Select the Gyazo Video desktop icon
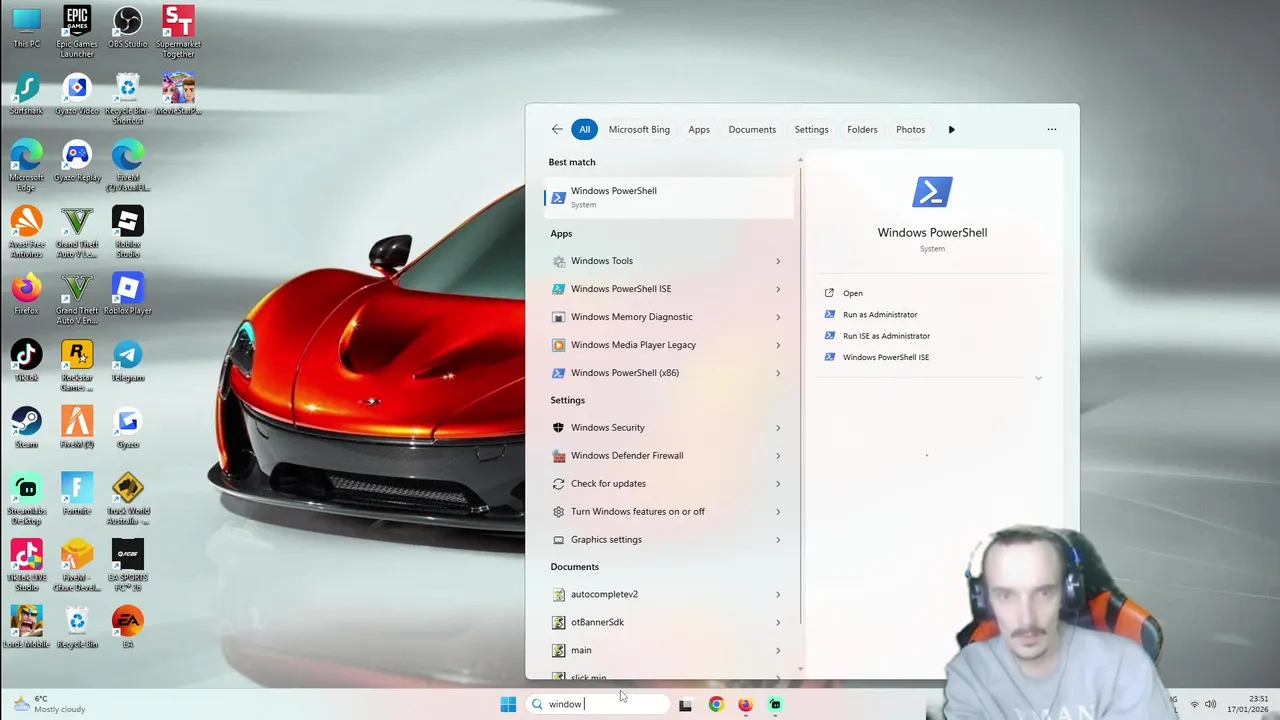The height and width of the screenshot is (720, 1280). 77,94
